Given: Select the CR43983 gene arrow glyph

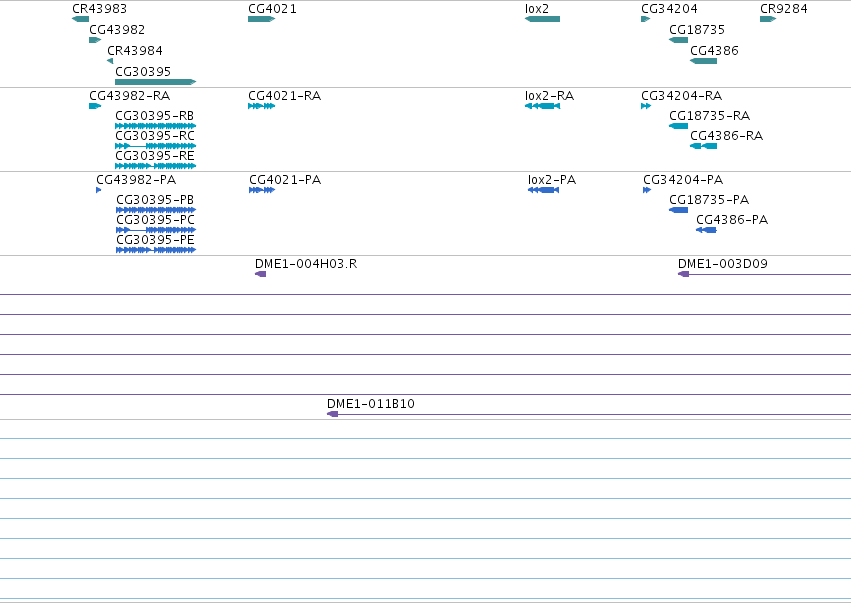Looking at the screenshot, I should (80, 19).
